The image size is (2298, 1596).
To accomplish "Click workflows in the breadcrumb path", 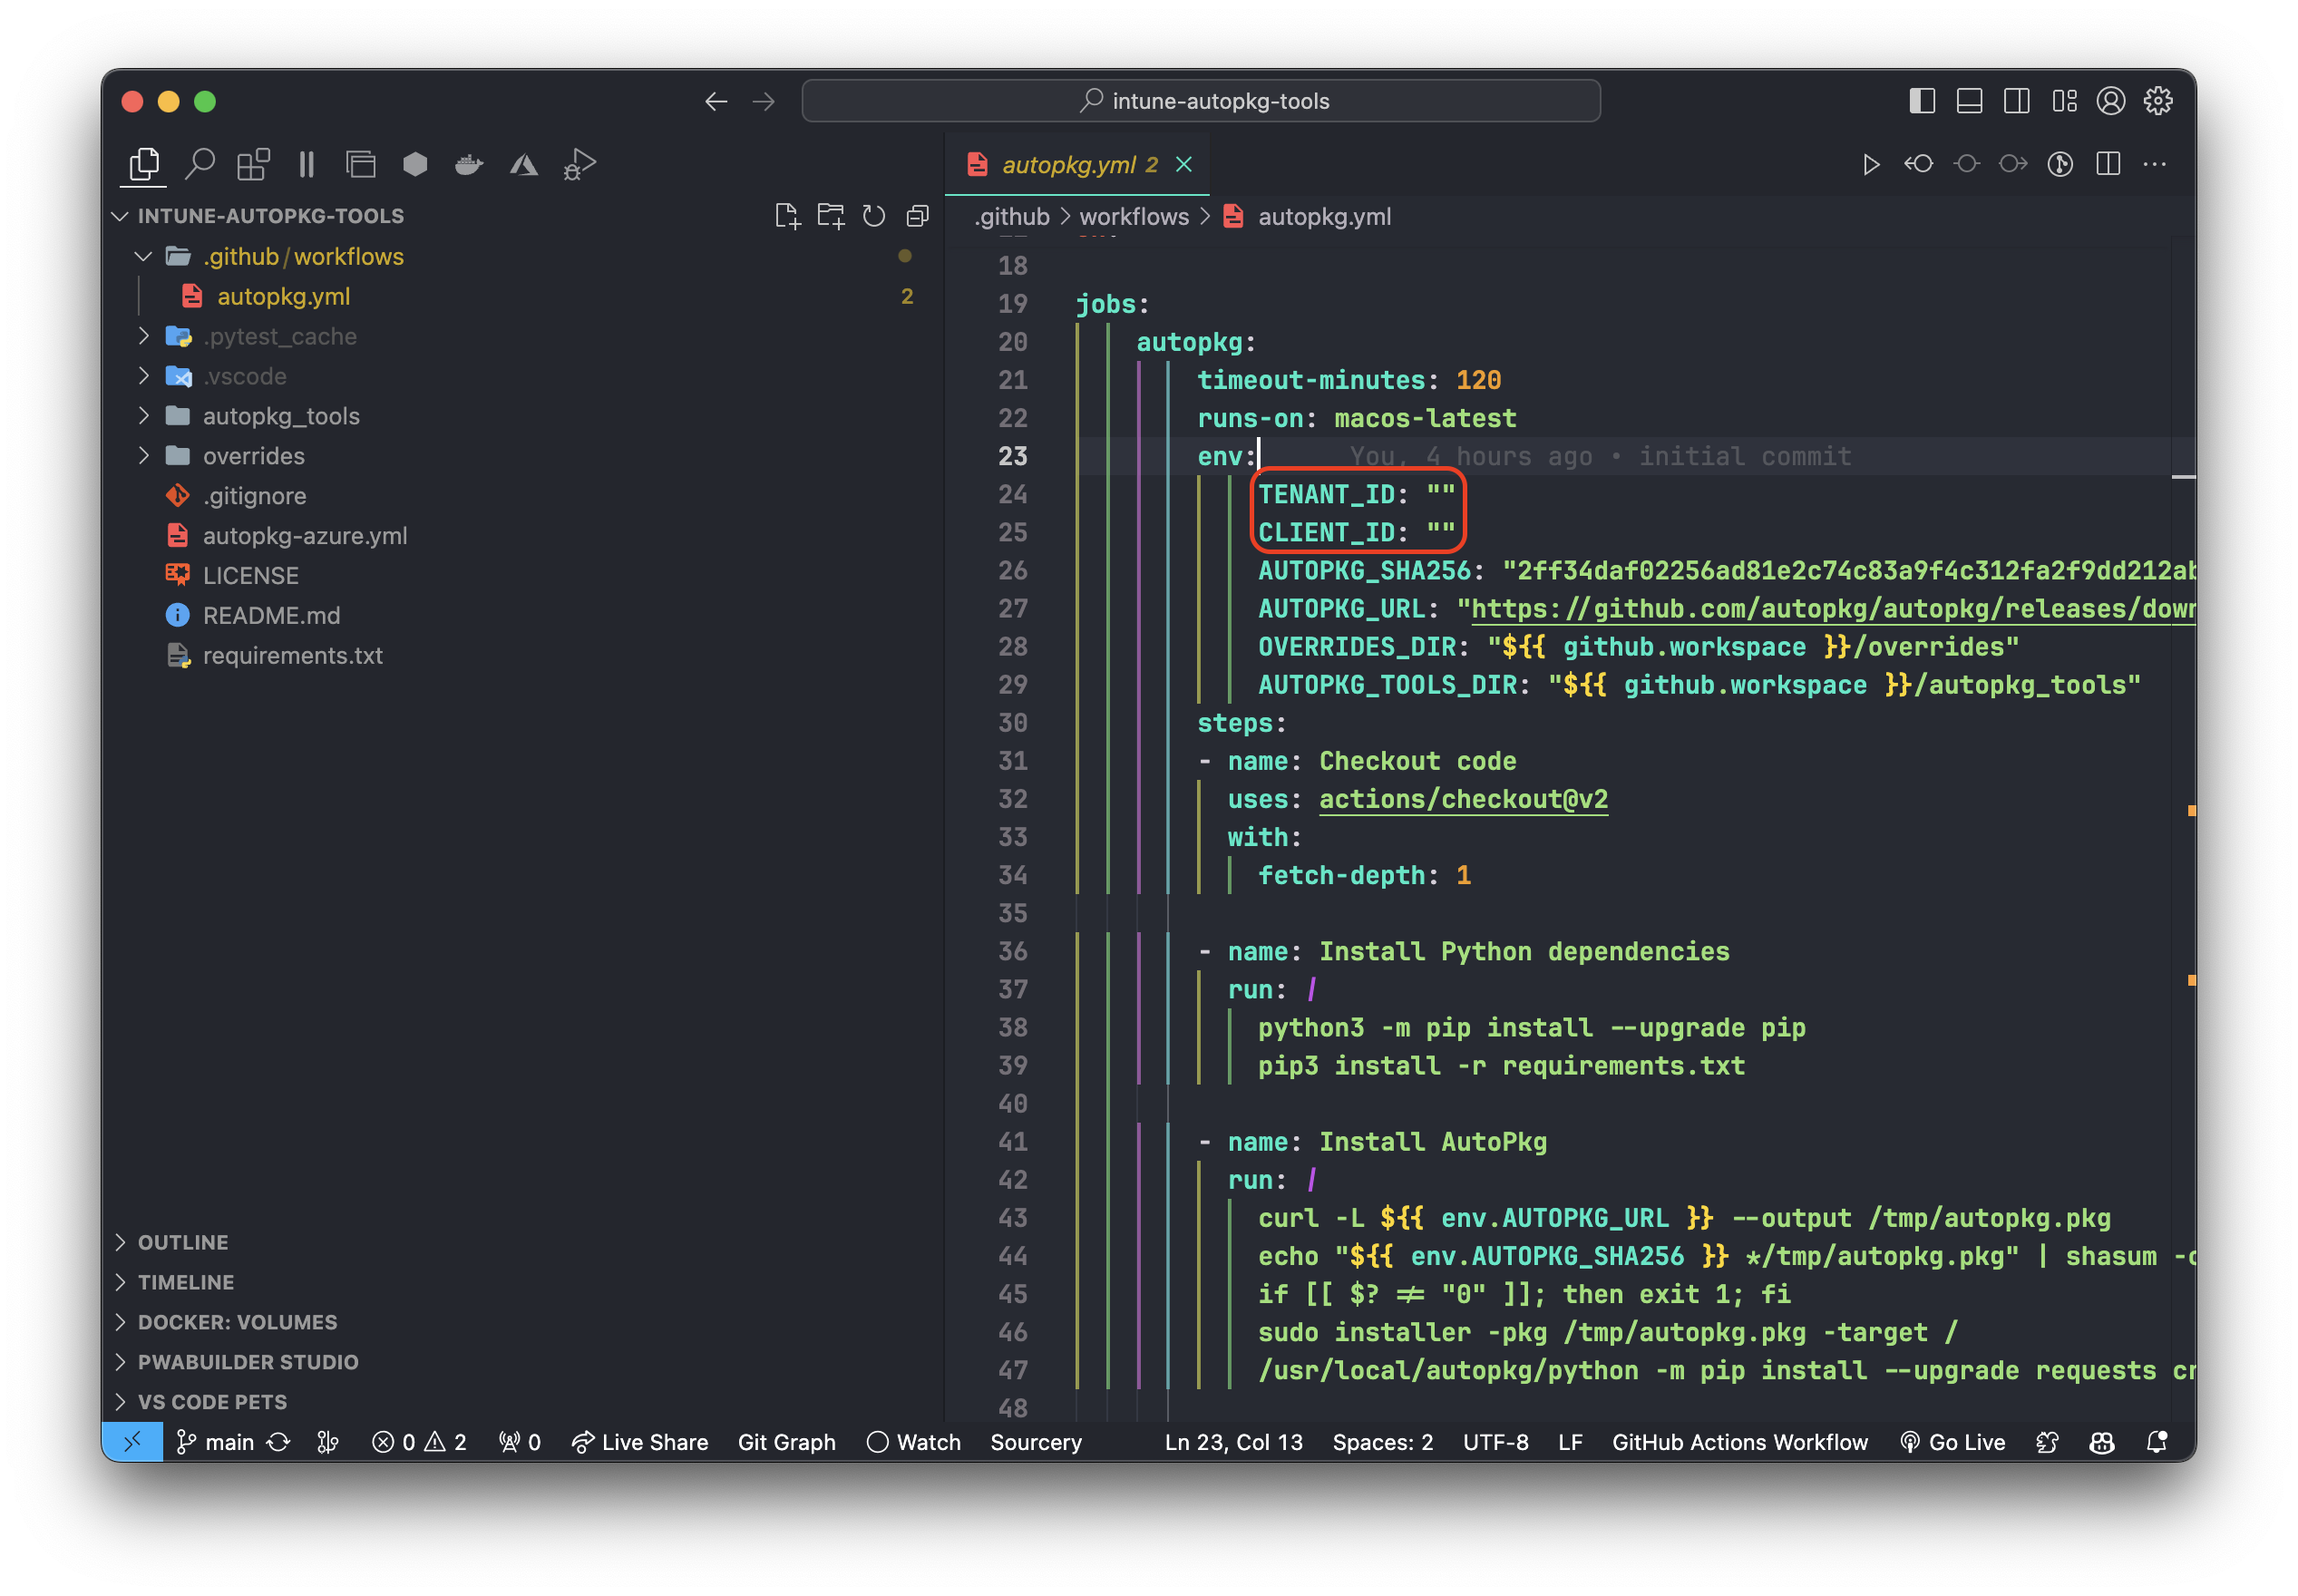I will 1133,217.
